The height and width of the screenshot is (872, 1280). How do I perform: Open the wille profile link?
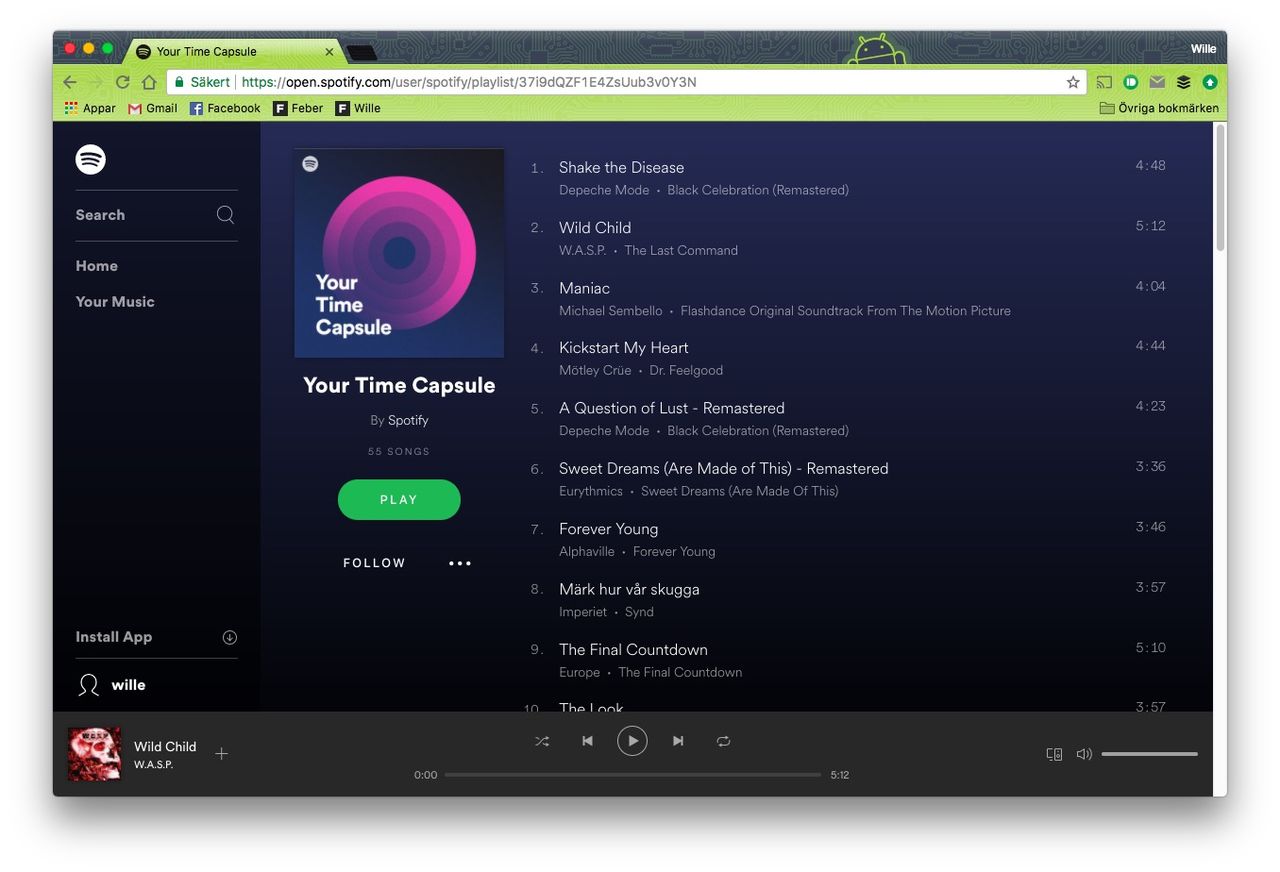coord(128,685)
